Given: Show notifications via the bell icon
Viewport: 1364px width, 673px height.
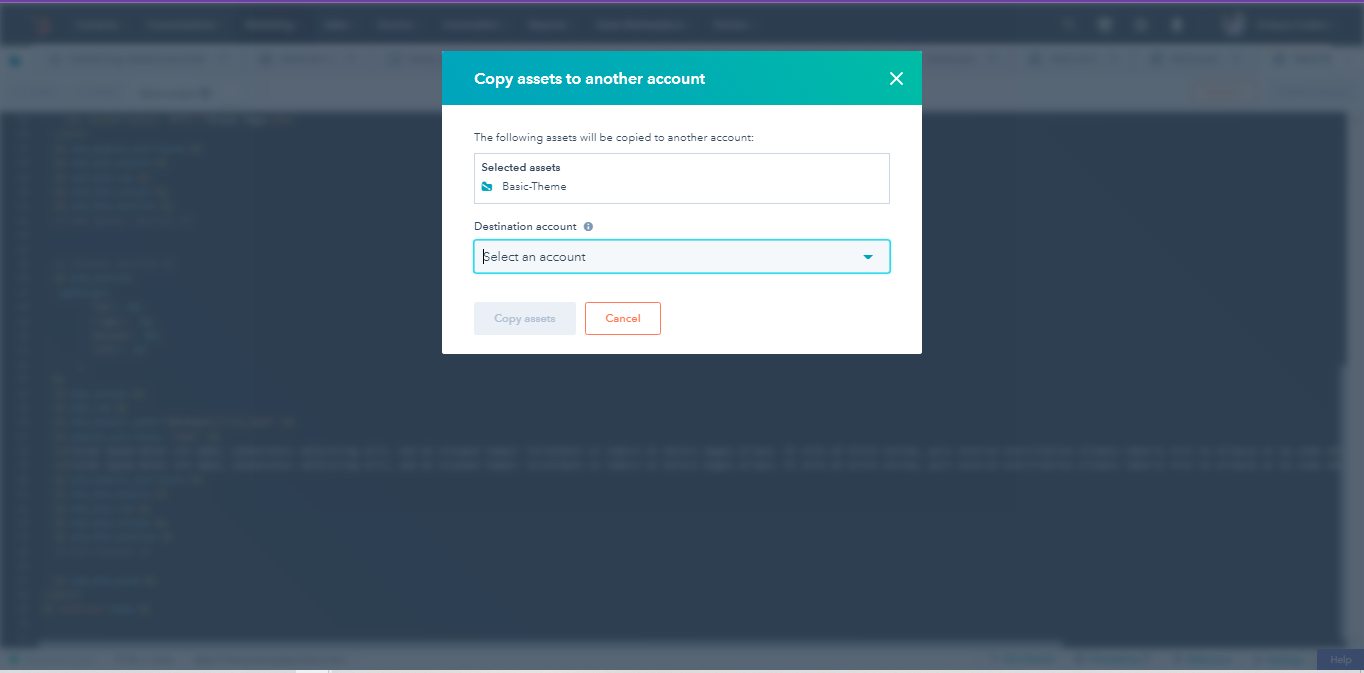Looking at the screenshot, I should click(x=1177, y=25).
